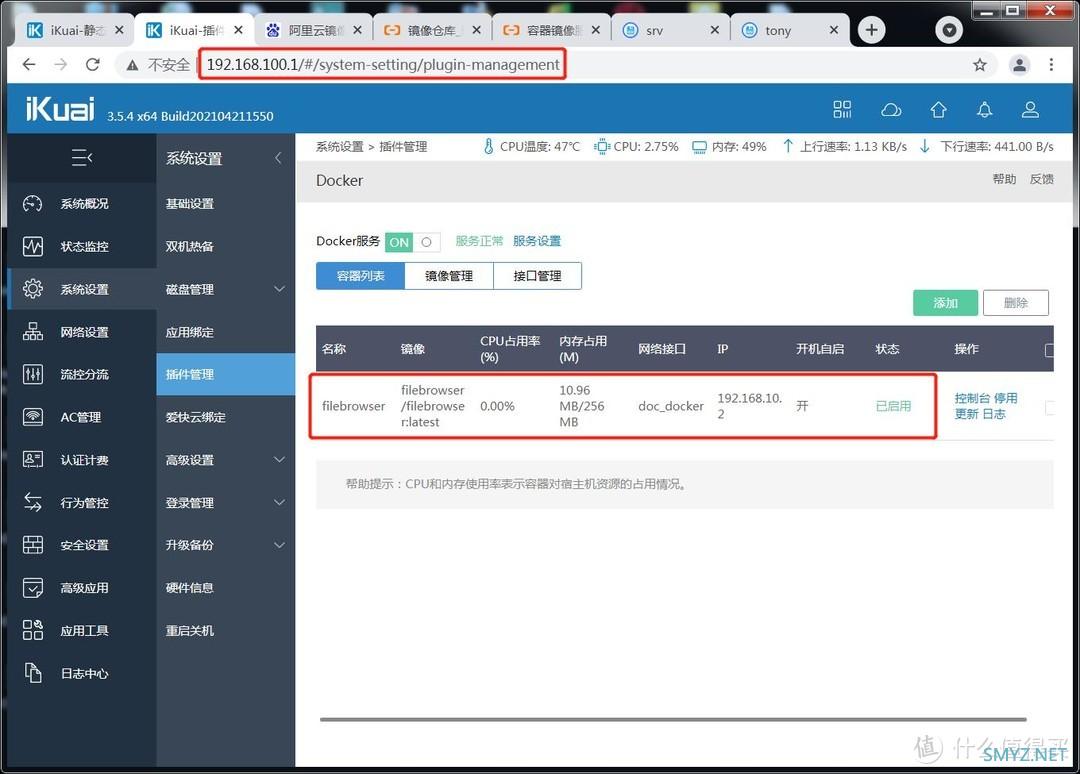Collapse the sidebar with the hamburger icon
The height and width of the screenshot is (774, 1080).
point(82,158)
